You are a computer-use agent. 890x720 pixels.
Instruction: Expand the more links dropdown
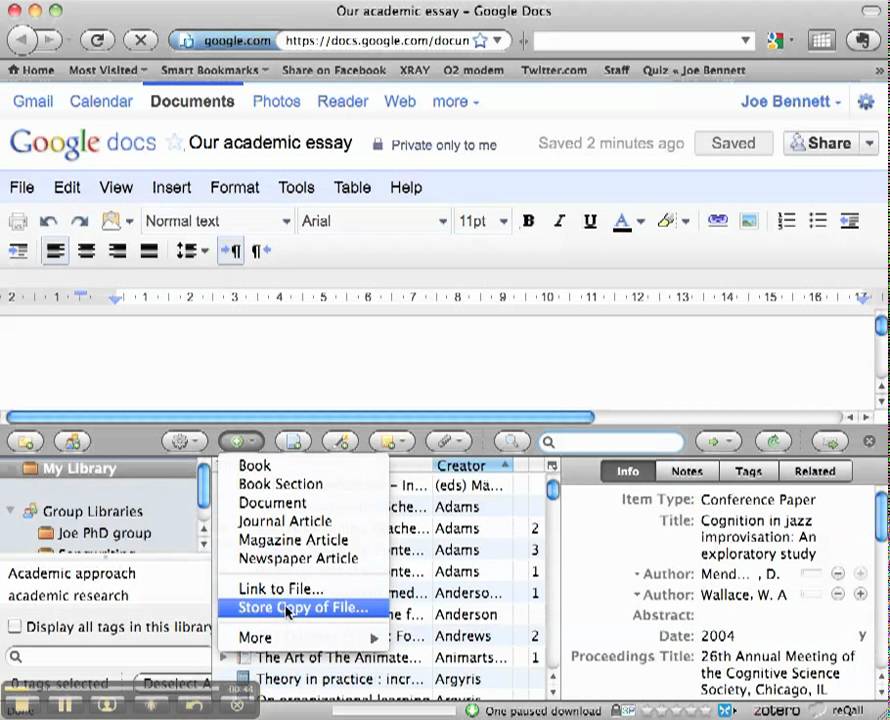456,102
